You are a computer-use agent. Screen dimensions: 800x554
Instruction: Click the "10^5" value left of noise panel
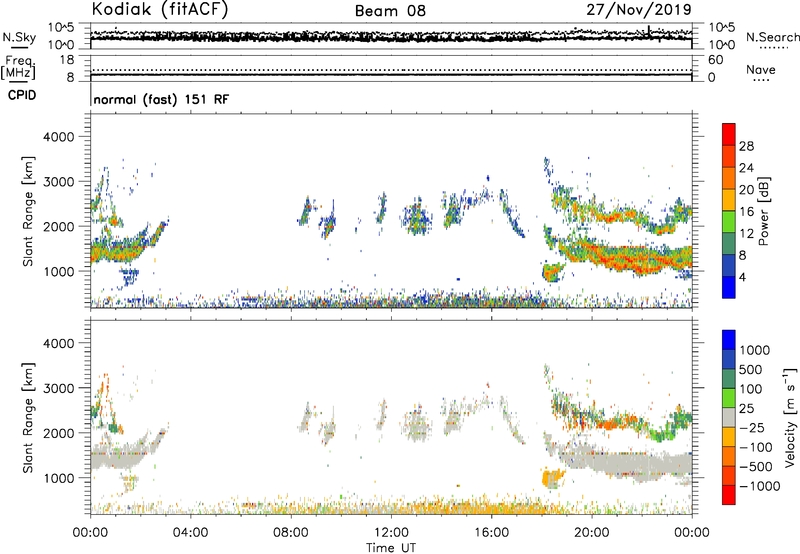(x=61, y=27)
